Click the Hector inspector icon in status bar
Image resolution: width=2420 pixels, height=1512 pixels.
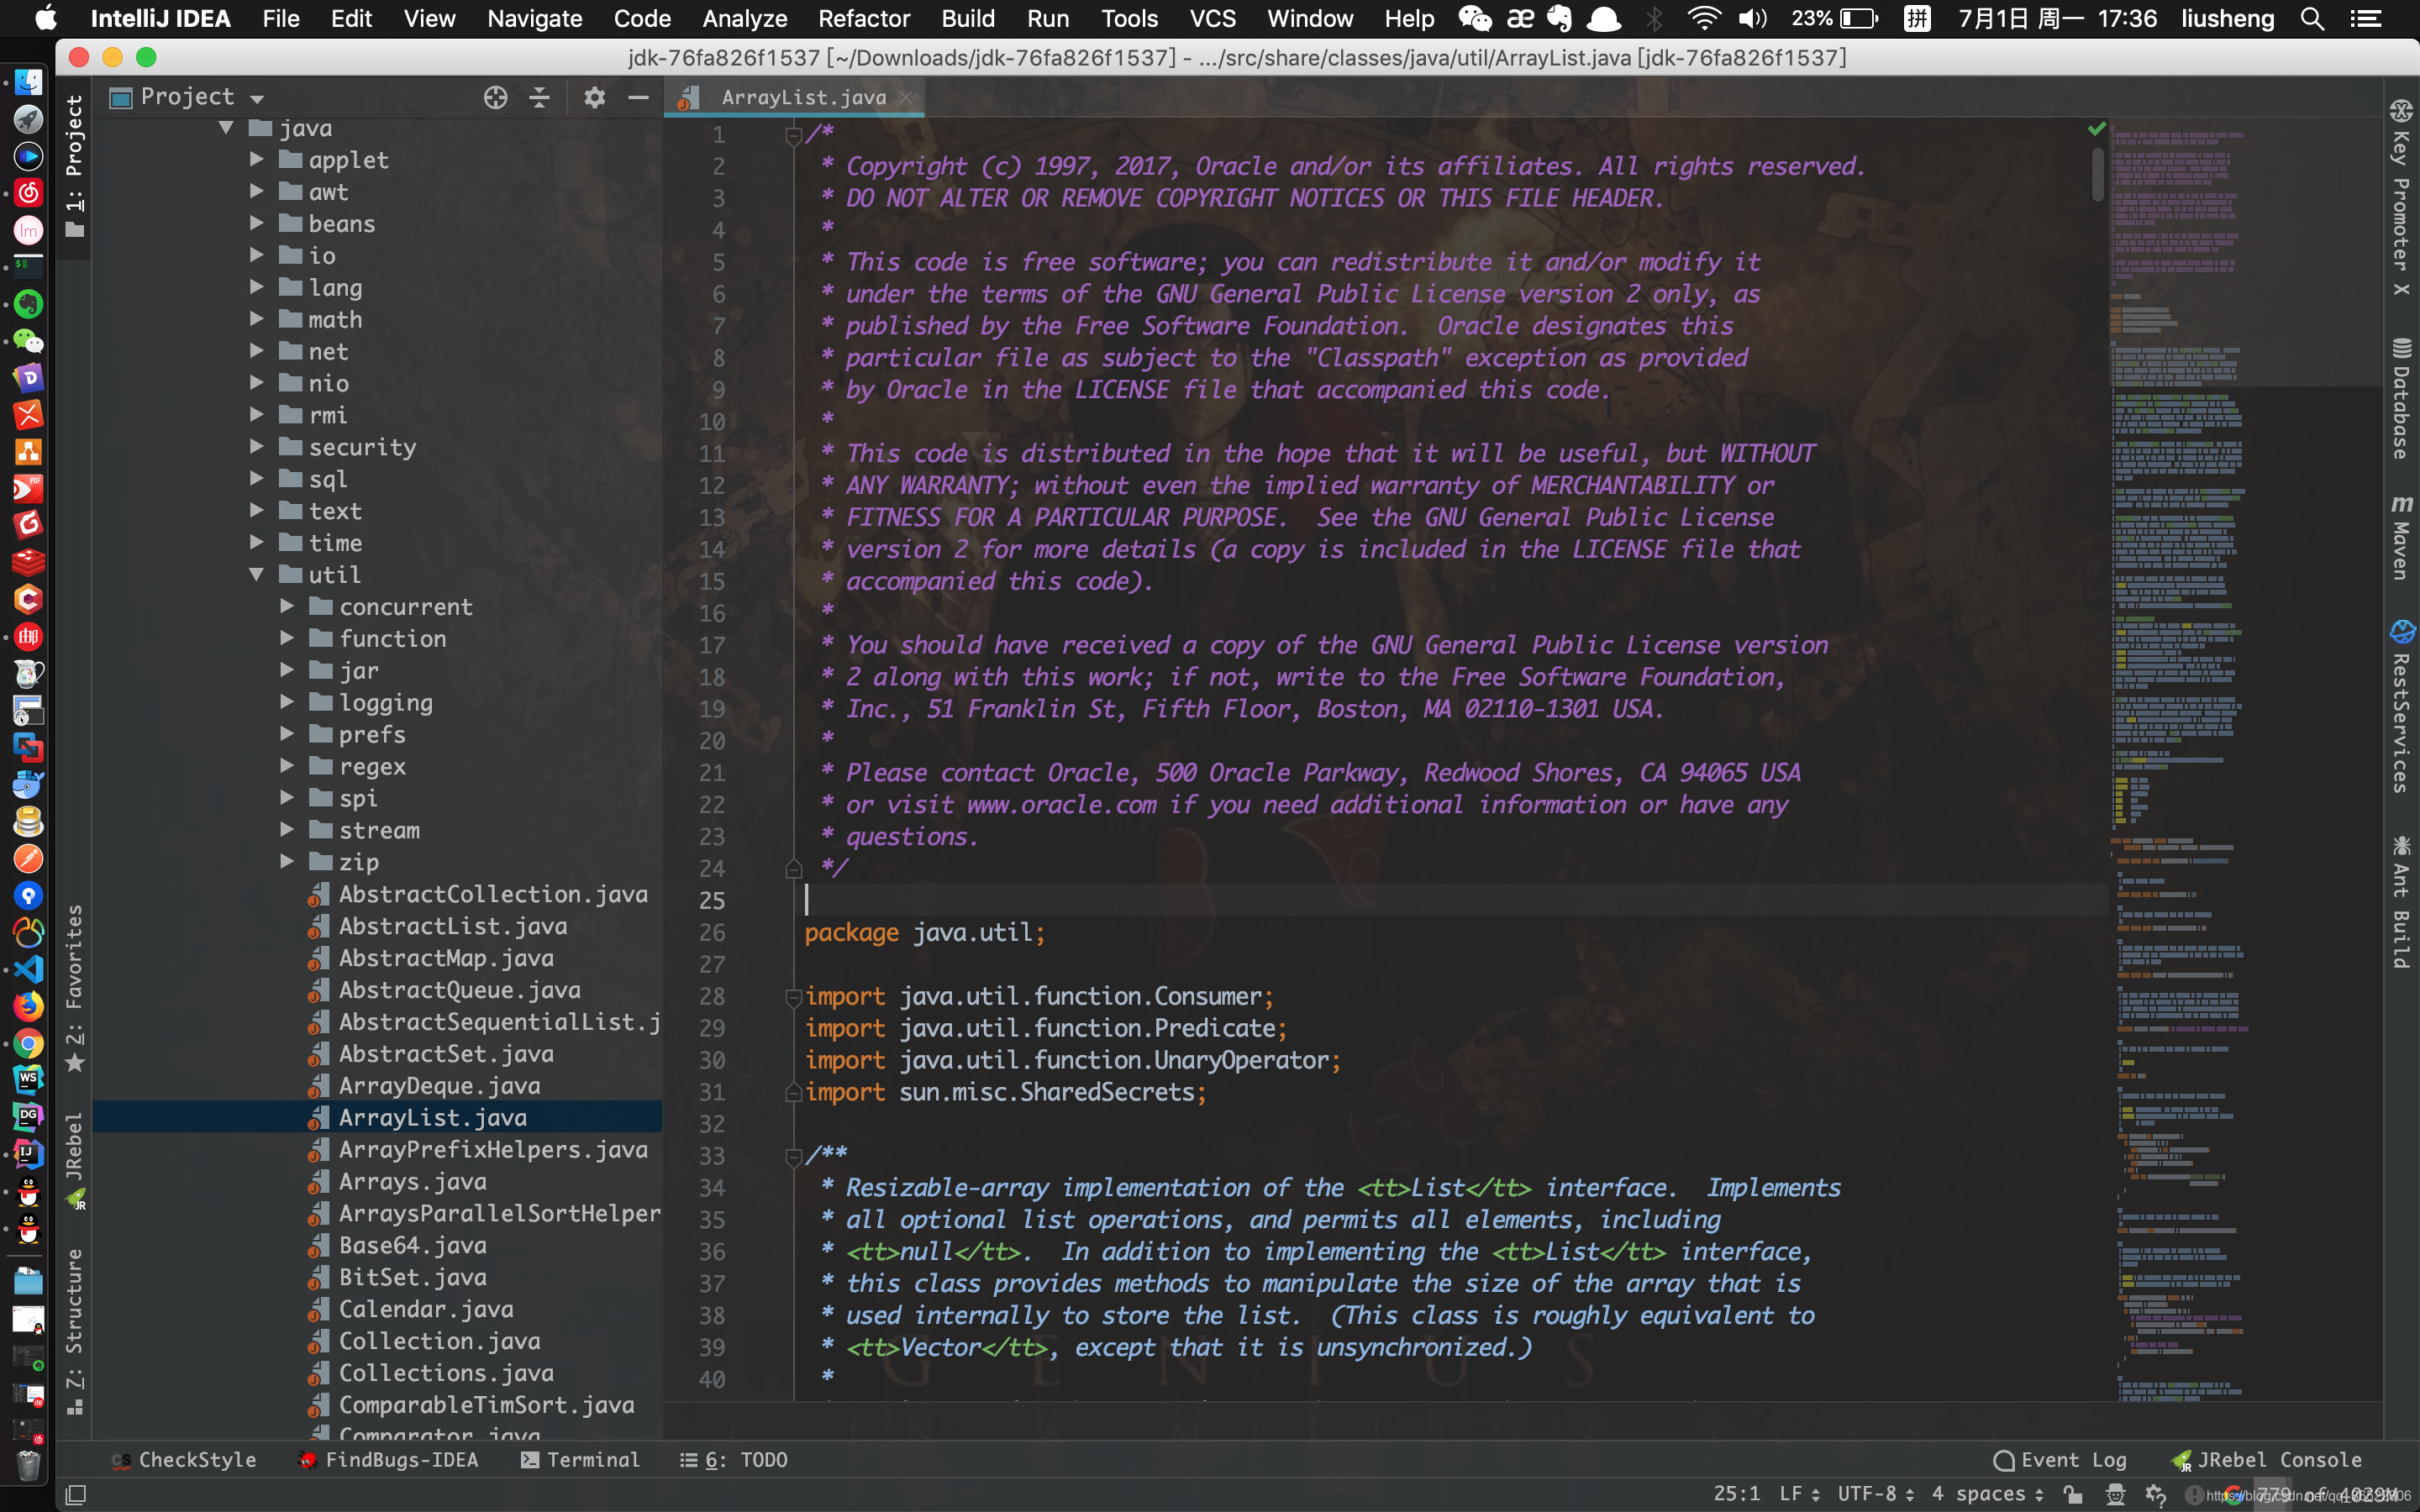(x=2115, y=1494)
